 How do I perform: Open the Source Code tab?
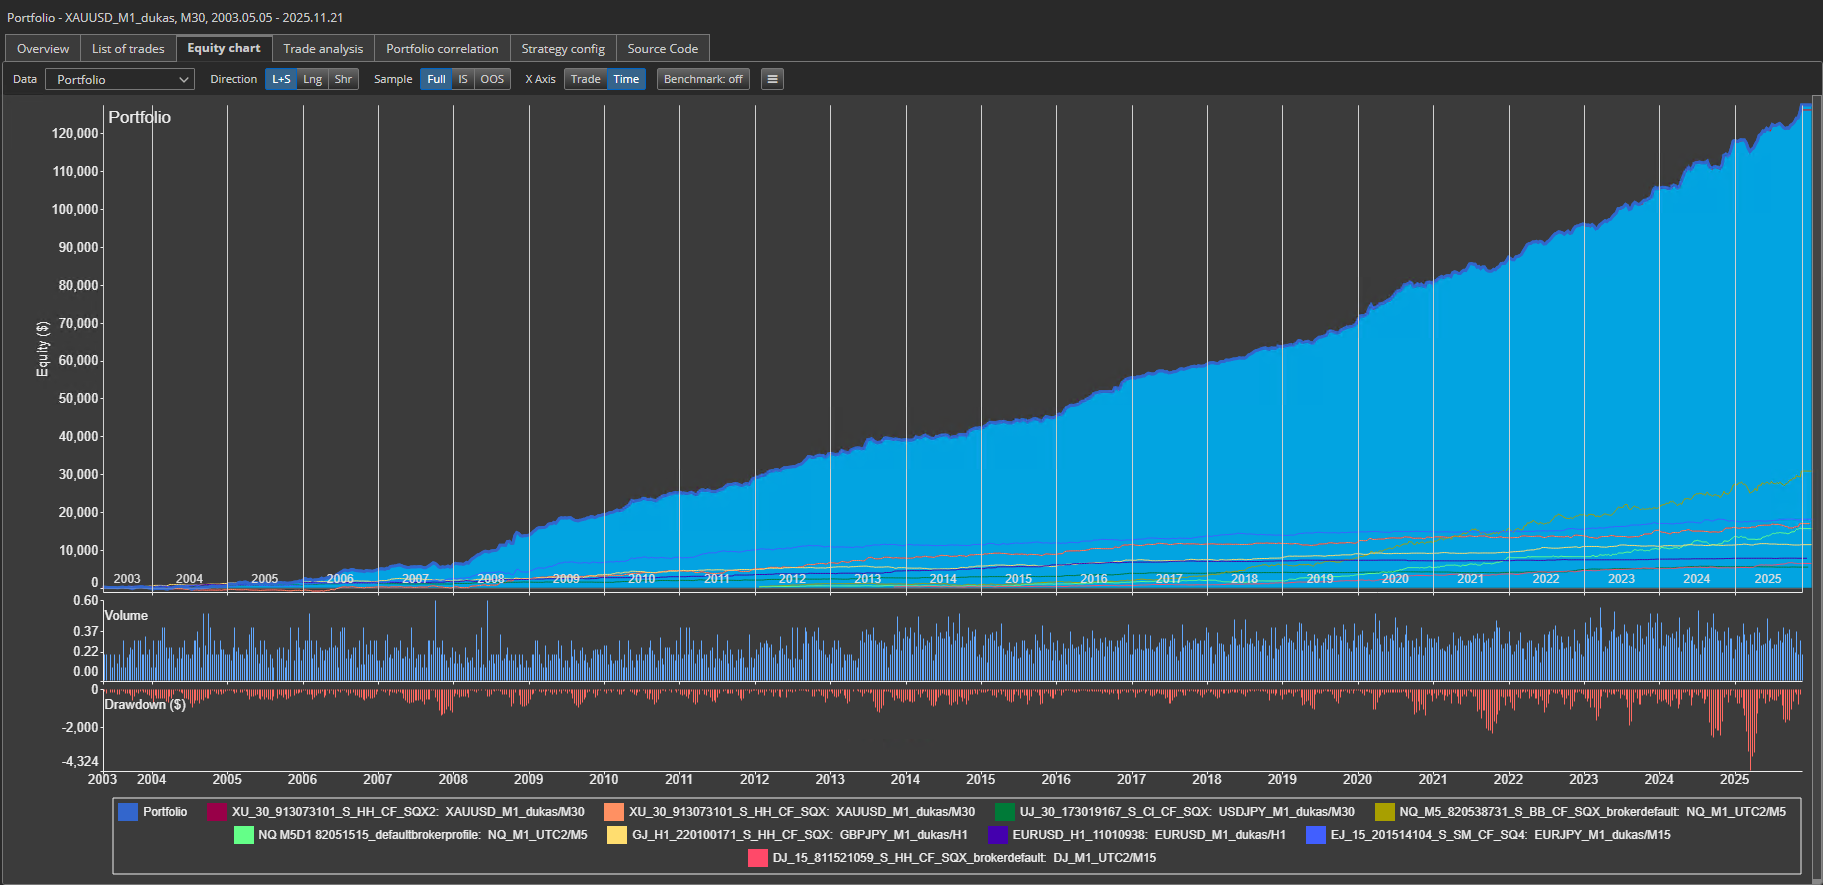coord(663,48)
